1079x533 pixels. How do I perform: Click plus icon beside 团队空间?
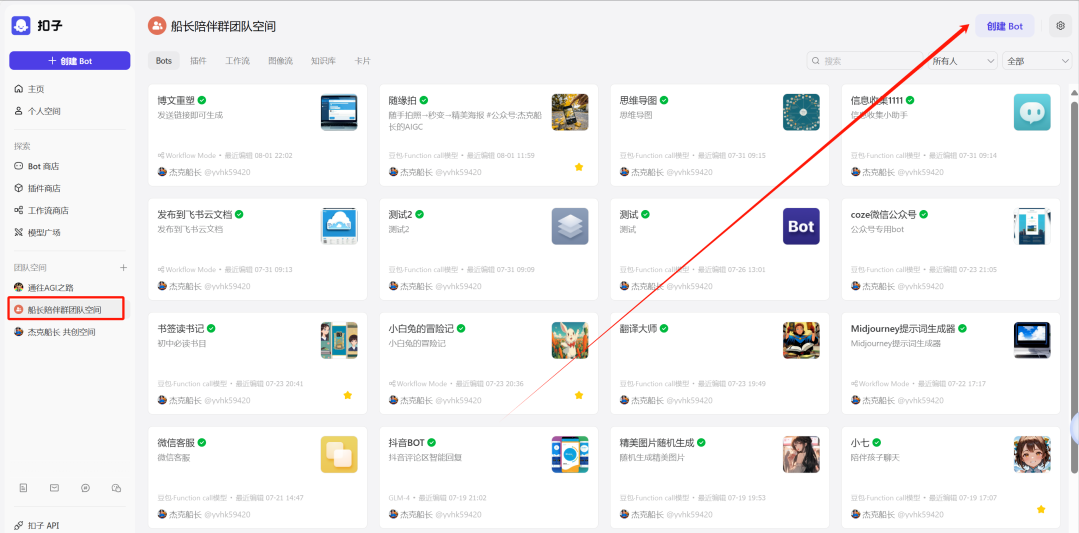coord(124,268)
